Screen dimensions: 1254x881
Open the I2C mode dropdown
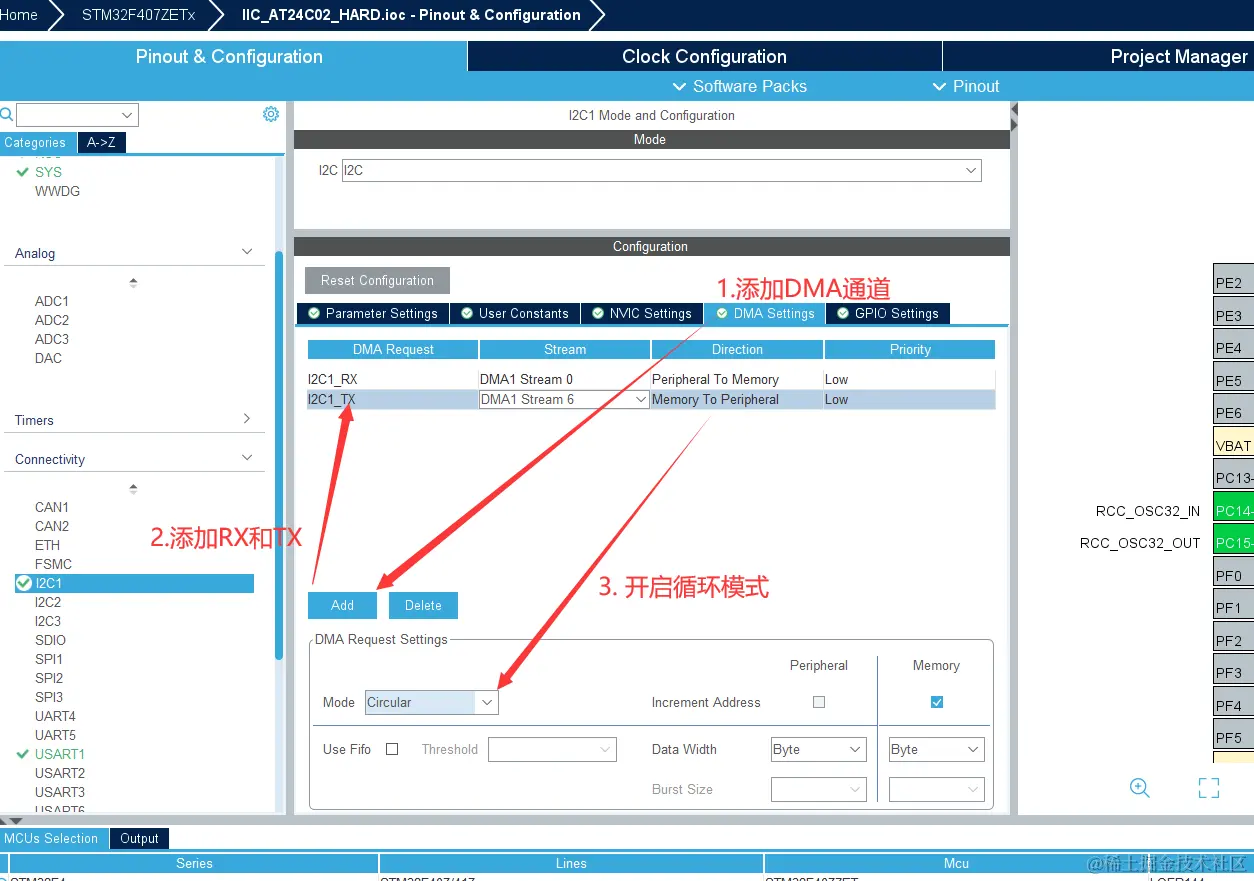[662, 171]
